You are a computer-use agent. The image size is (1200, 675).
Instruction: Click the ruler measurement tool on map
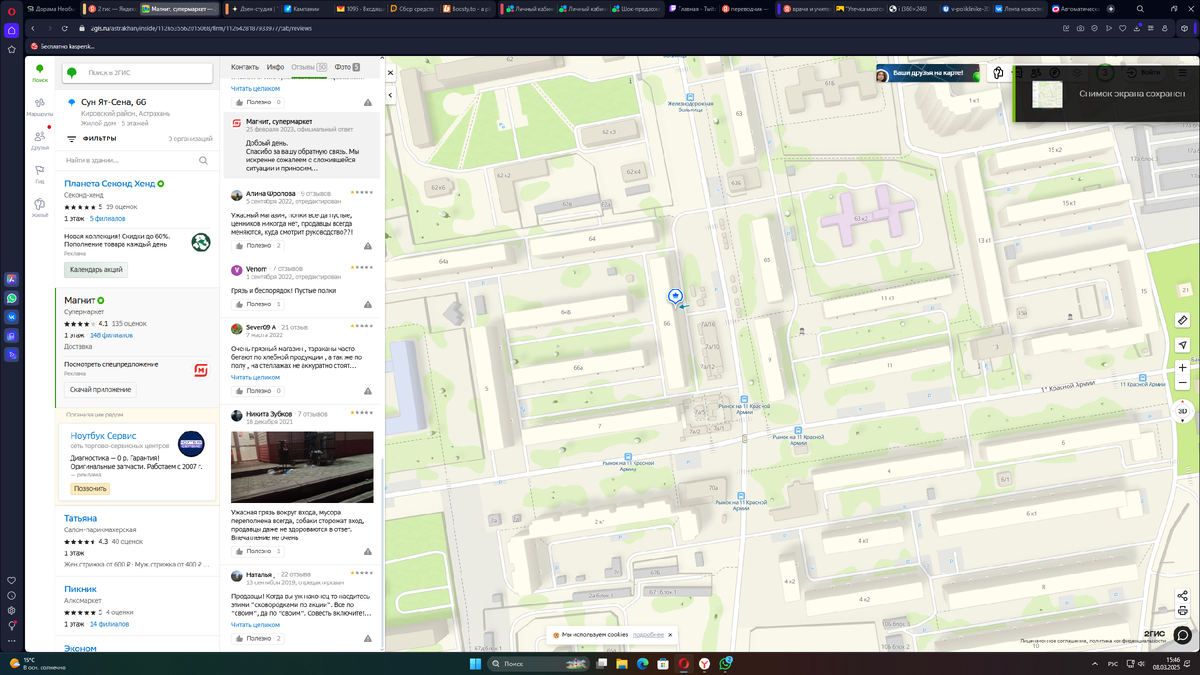click(x=1182, y=320)
